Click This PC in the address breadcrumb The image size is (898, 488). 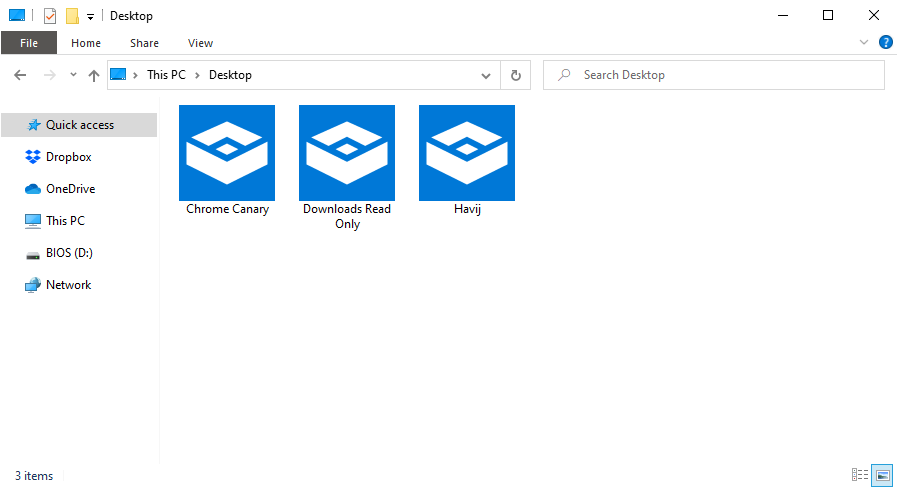pos(166,75)
